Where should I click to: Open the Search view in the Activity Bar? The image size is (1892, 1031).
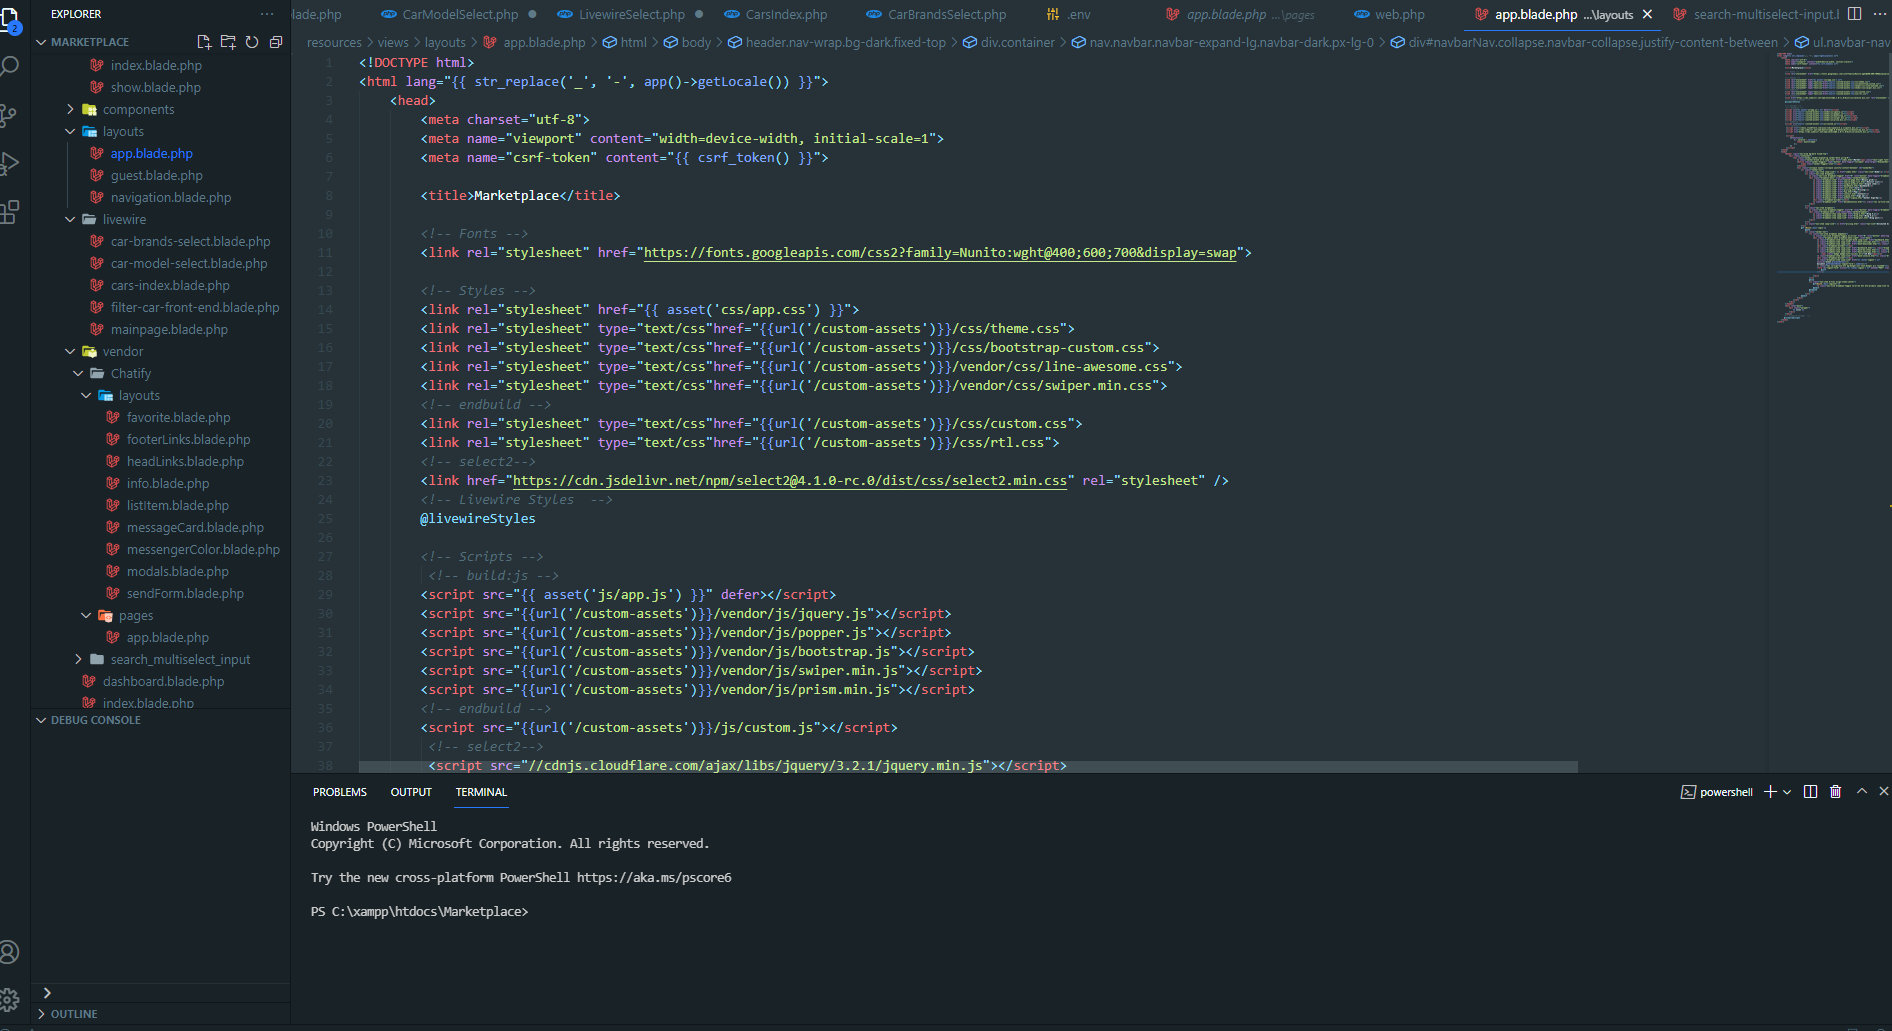(11, 64)
